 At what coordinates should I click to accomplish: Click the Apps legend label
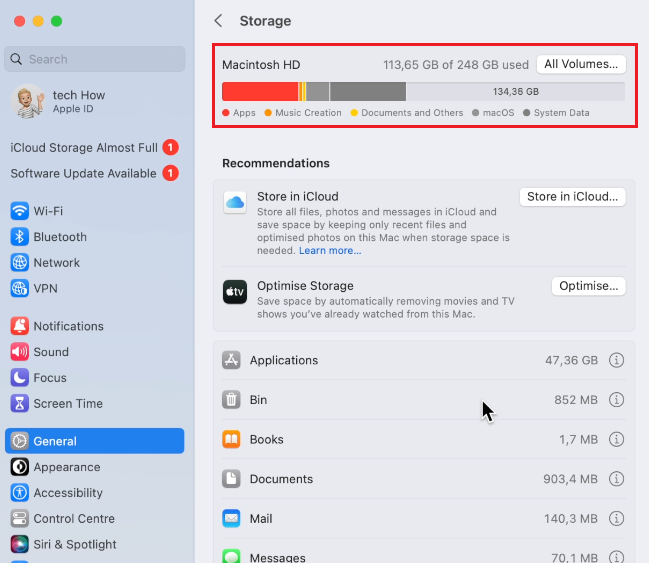[x=244, y=113]
